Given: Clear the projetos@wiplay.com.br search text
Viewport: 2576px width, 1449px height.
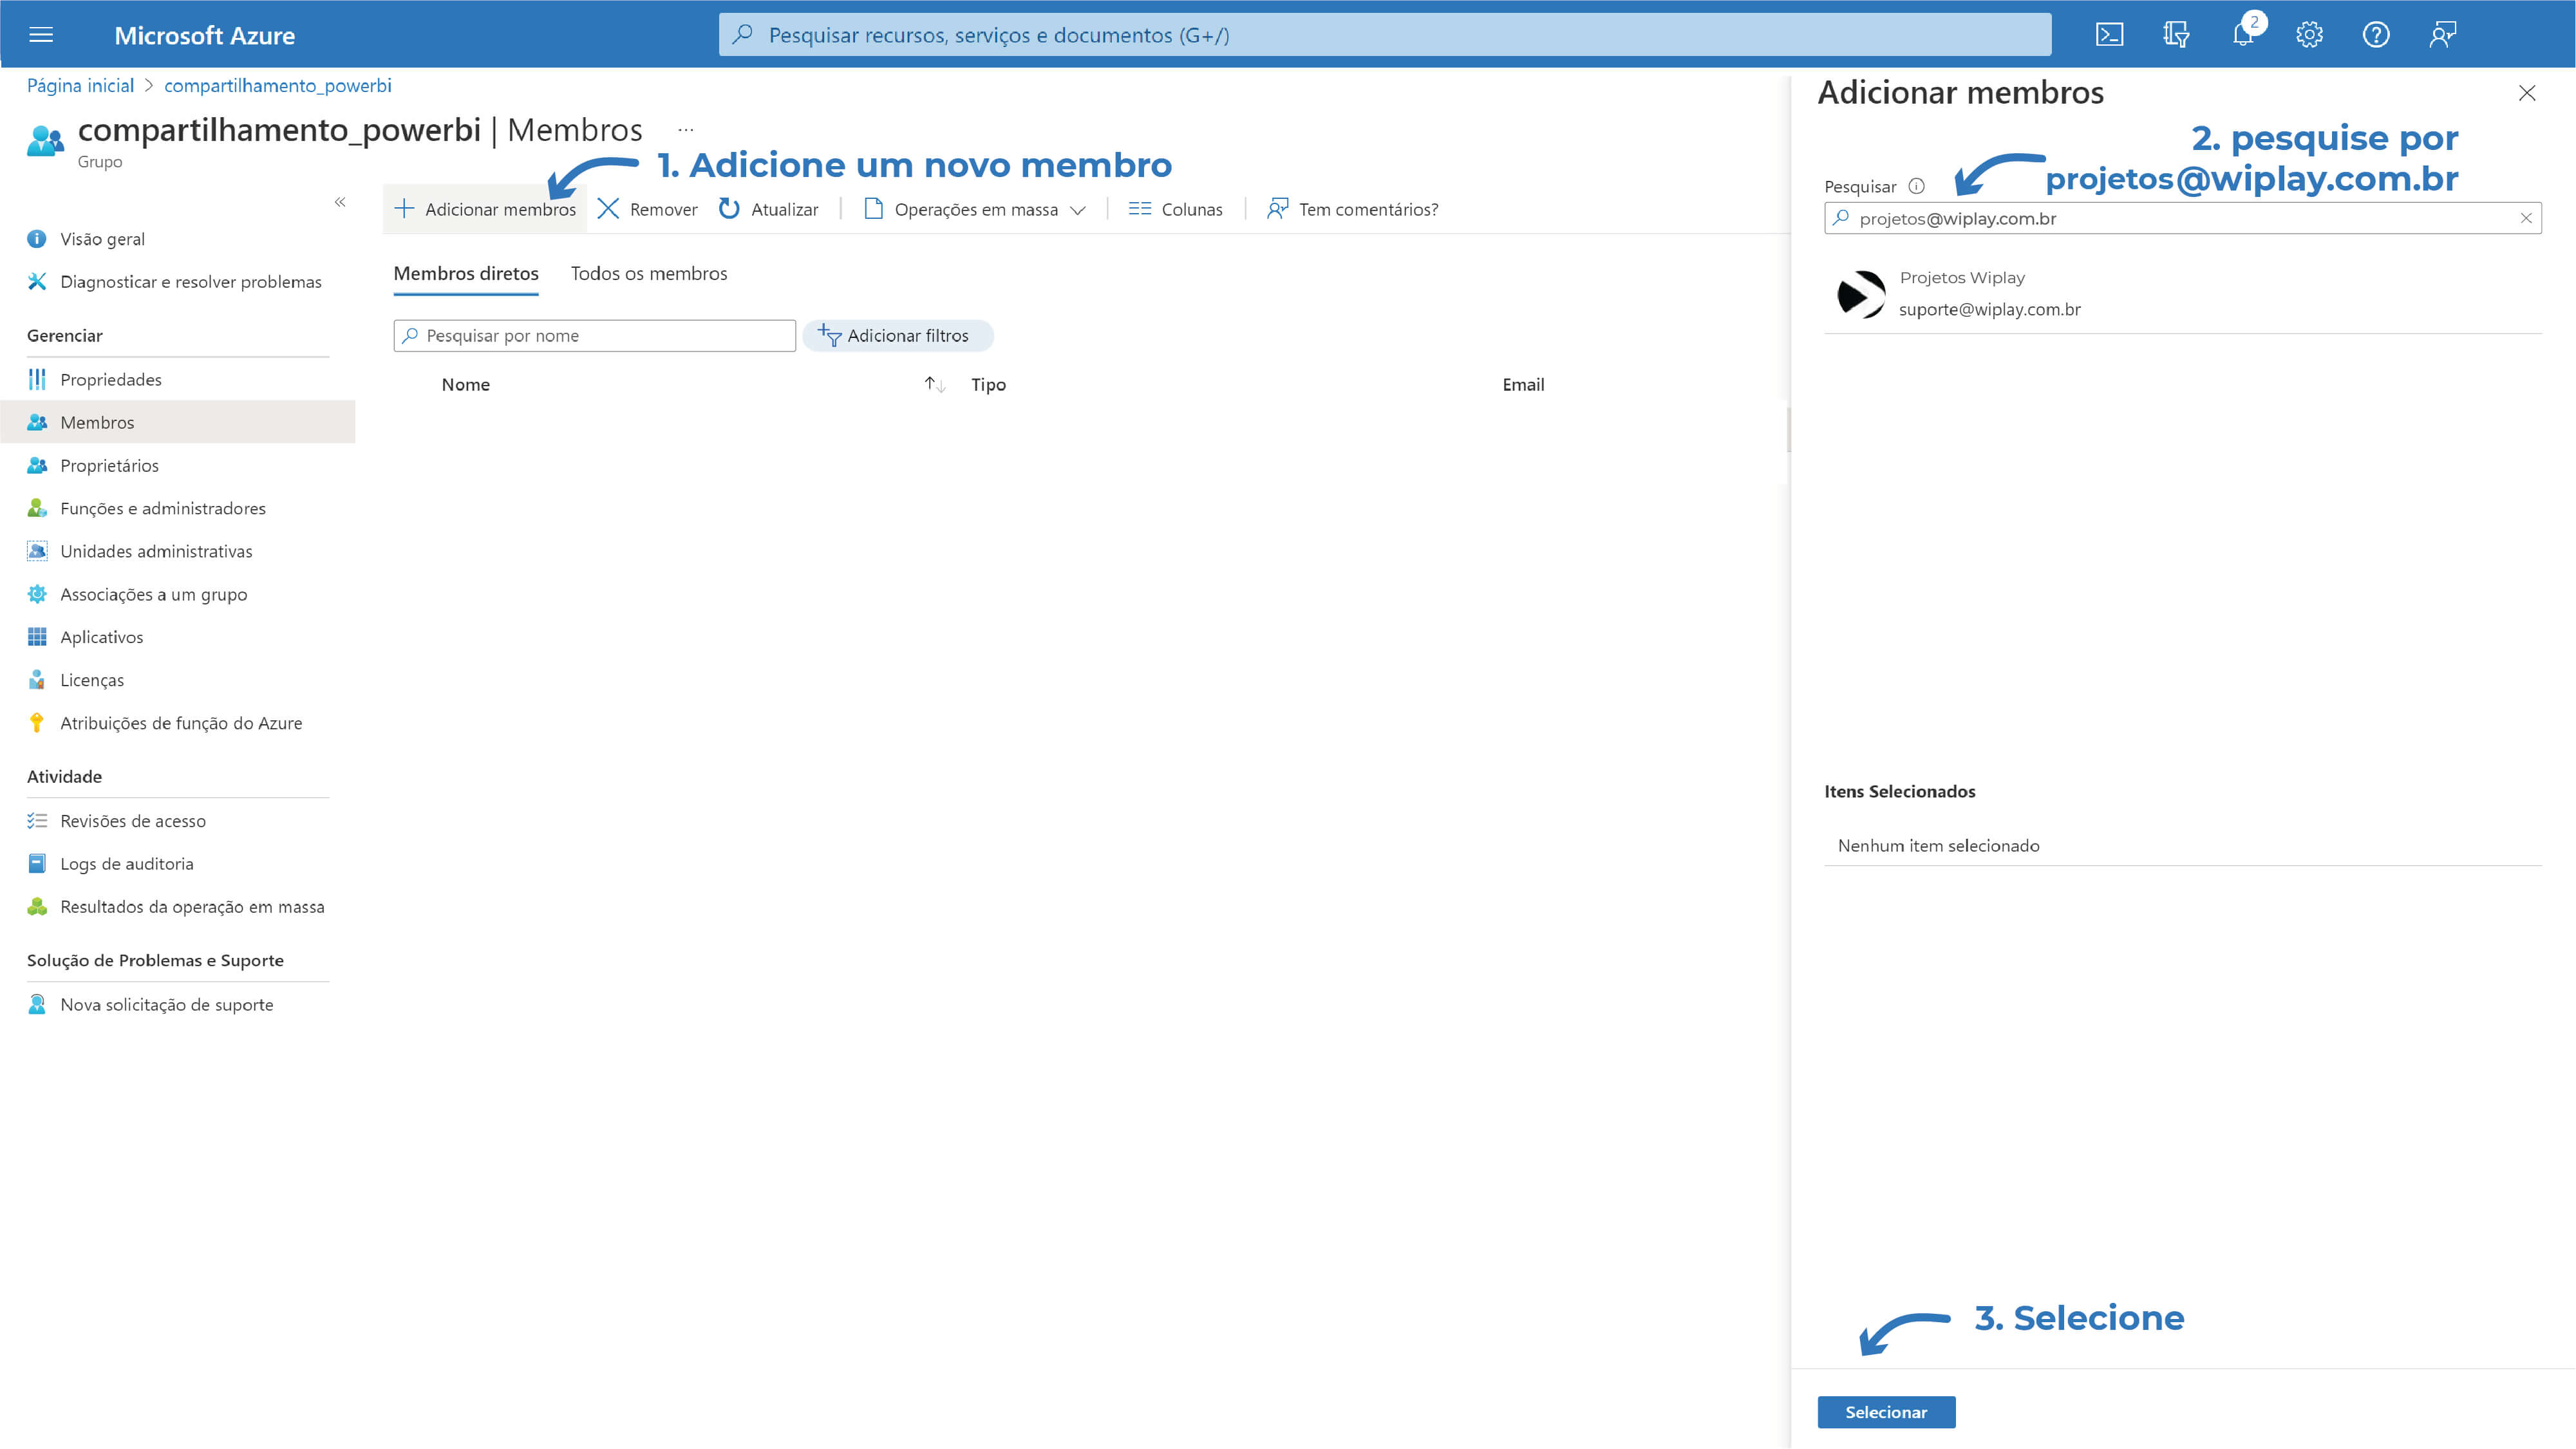Looking at the screenshot, I should [x=2525, y=218].
